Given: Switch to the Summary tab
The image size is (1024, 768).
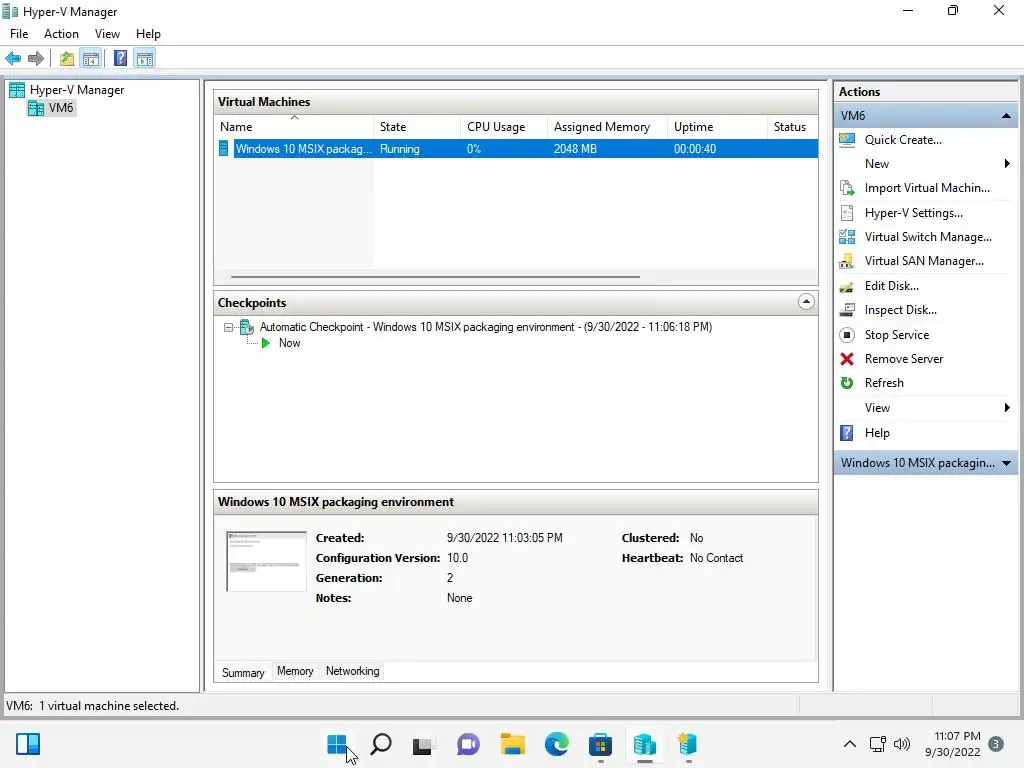Looking at the screenshot, I should 243,673.
